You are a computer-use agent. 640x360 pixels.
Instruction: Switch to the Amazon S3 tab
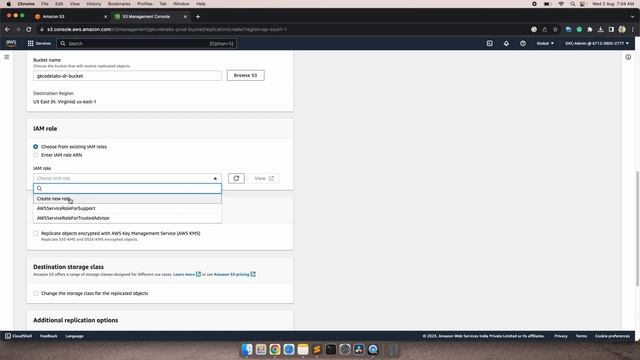coord(69,17)
